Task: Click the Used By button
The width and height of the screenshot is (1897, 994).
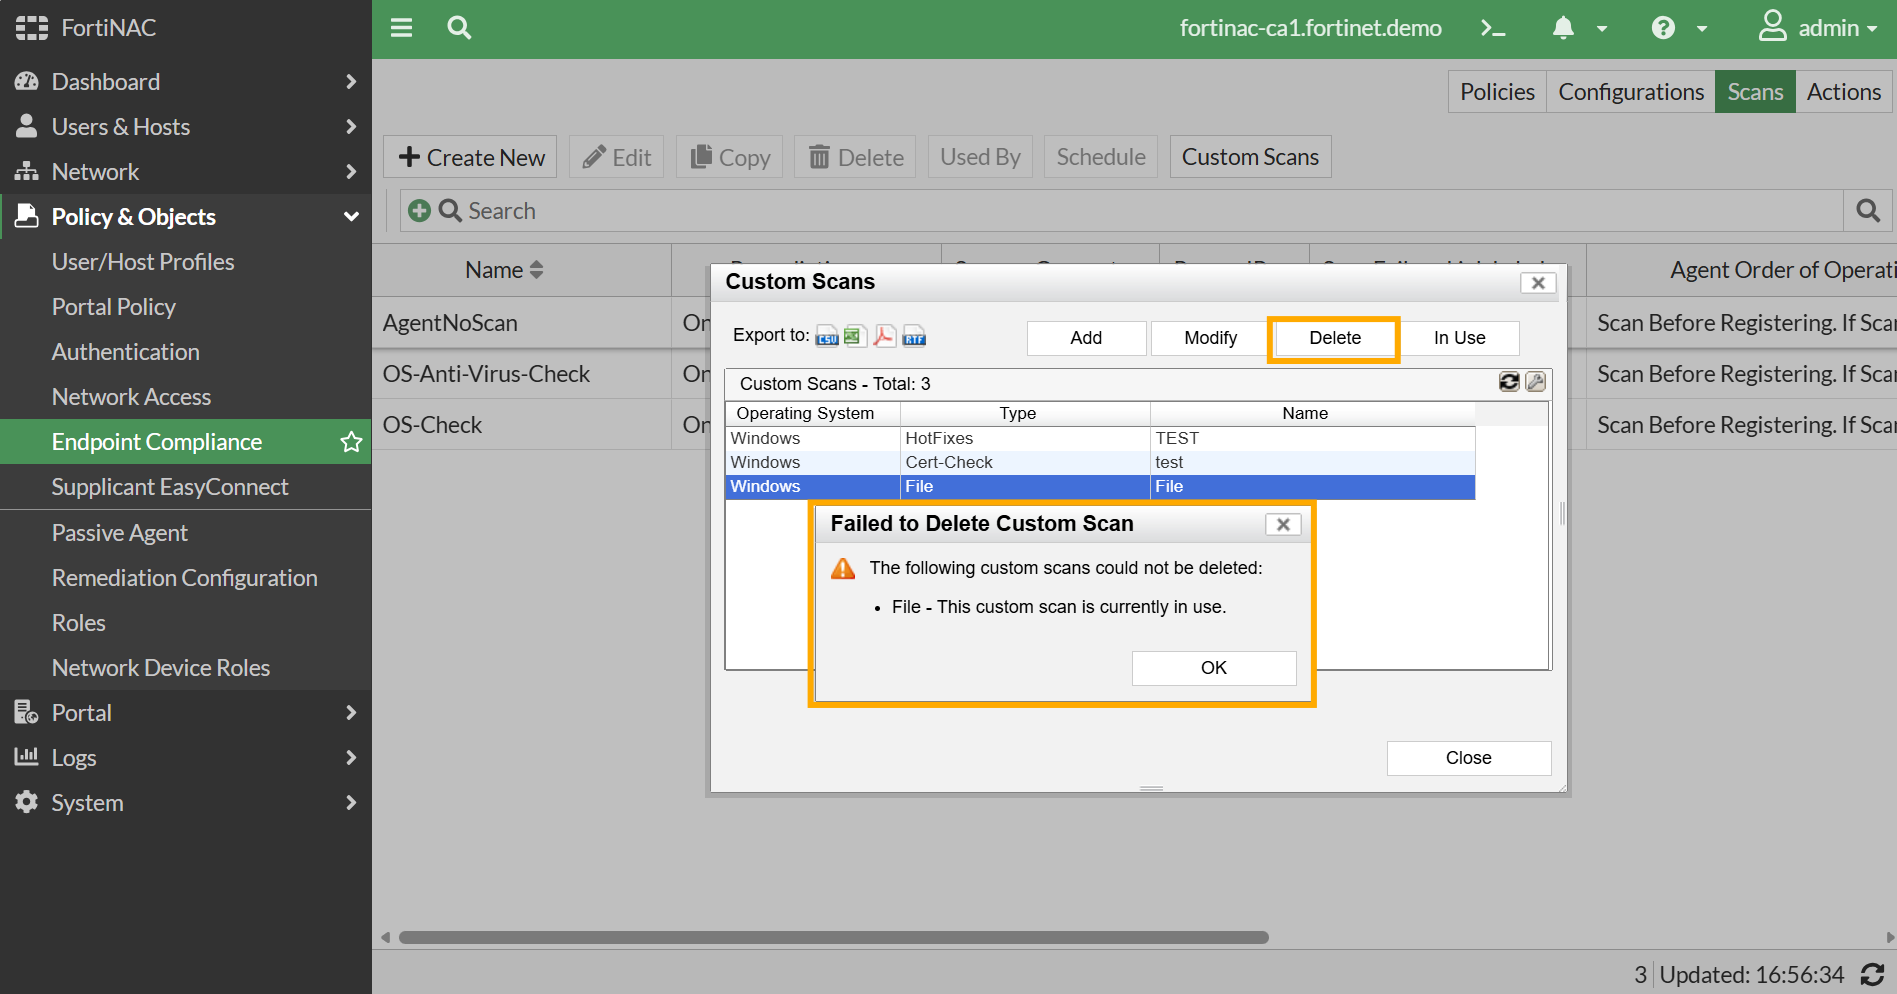Action: pos(980,157)
